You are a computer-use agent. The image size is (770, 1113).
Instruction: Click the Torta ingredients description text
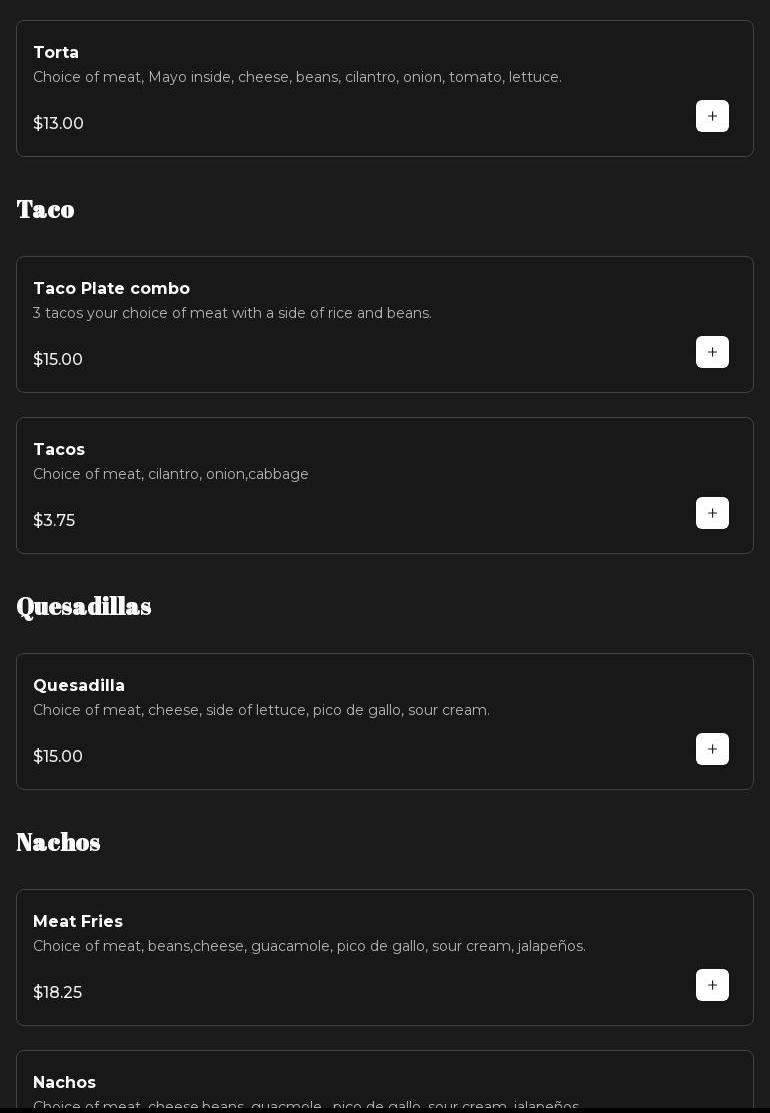[x=297, y=78]
